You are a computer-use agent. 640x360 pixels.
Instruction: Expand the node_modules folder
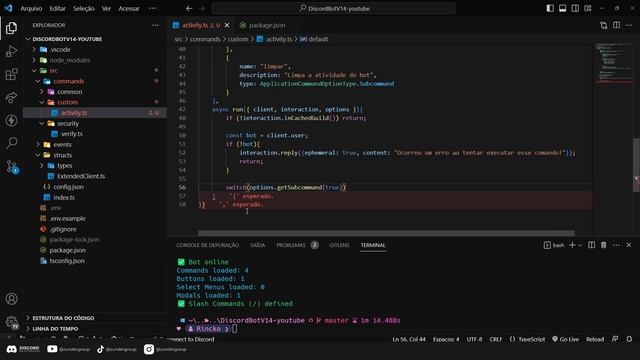pos(69,60)
